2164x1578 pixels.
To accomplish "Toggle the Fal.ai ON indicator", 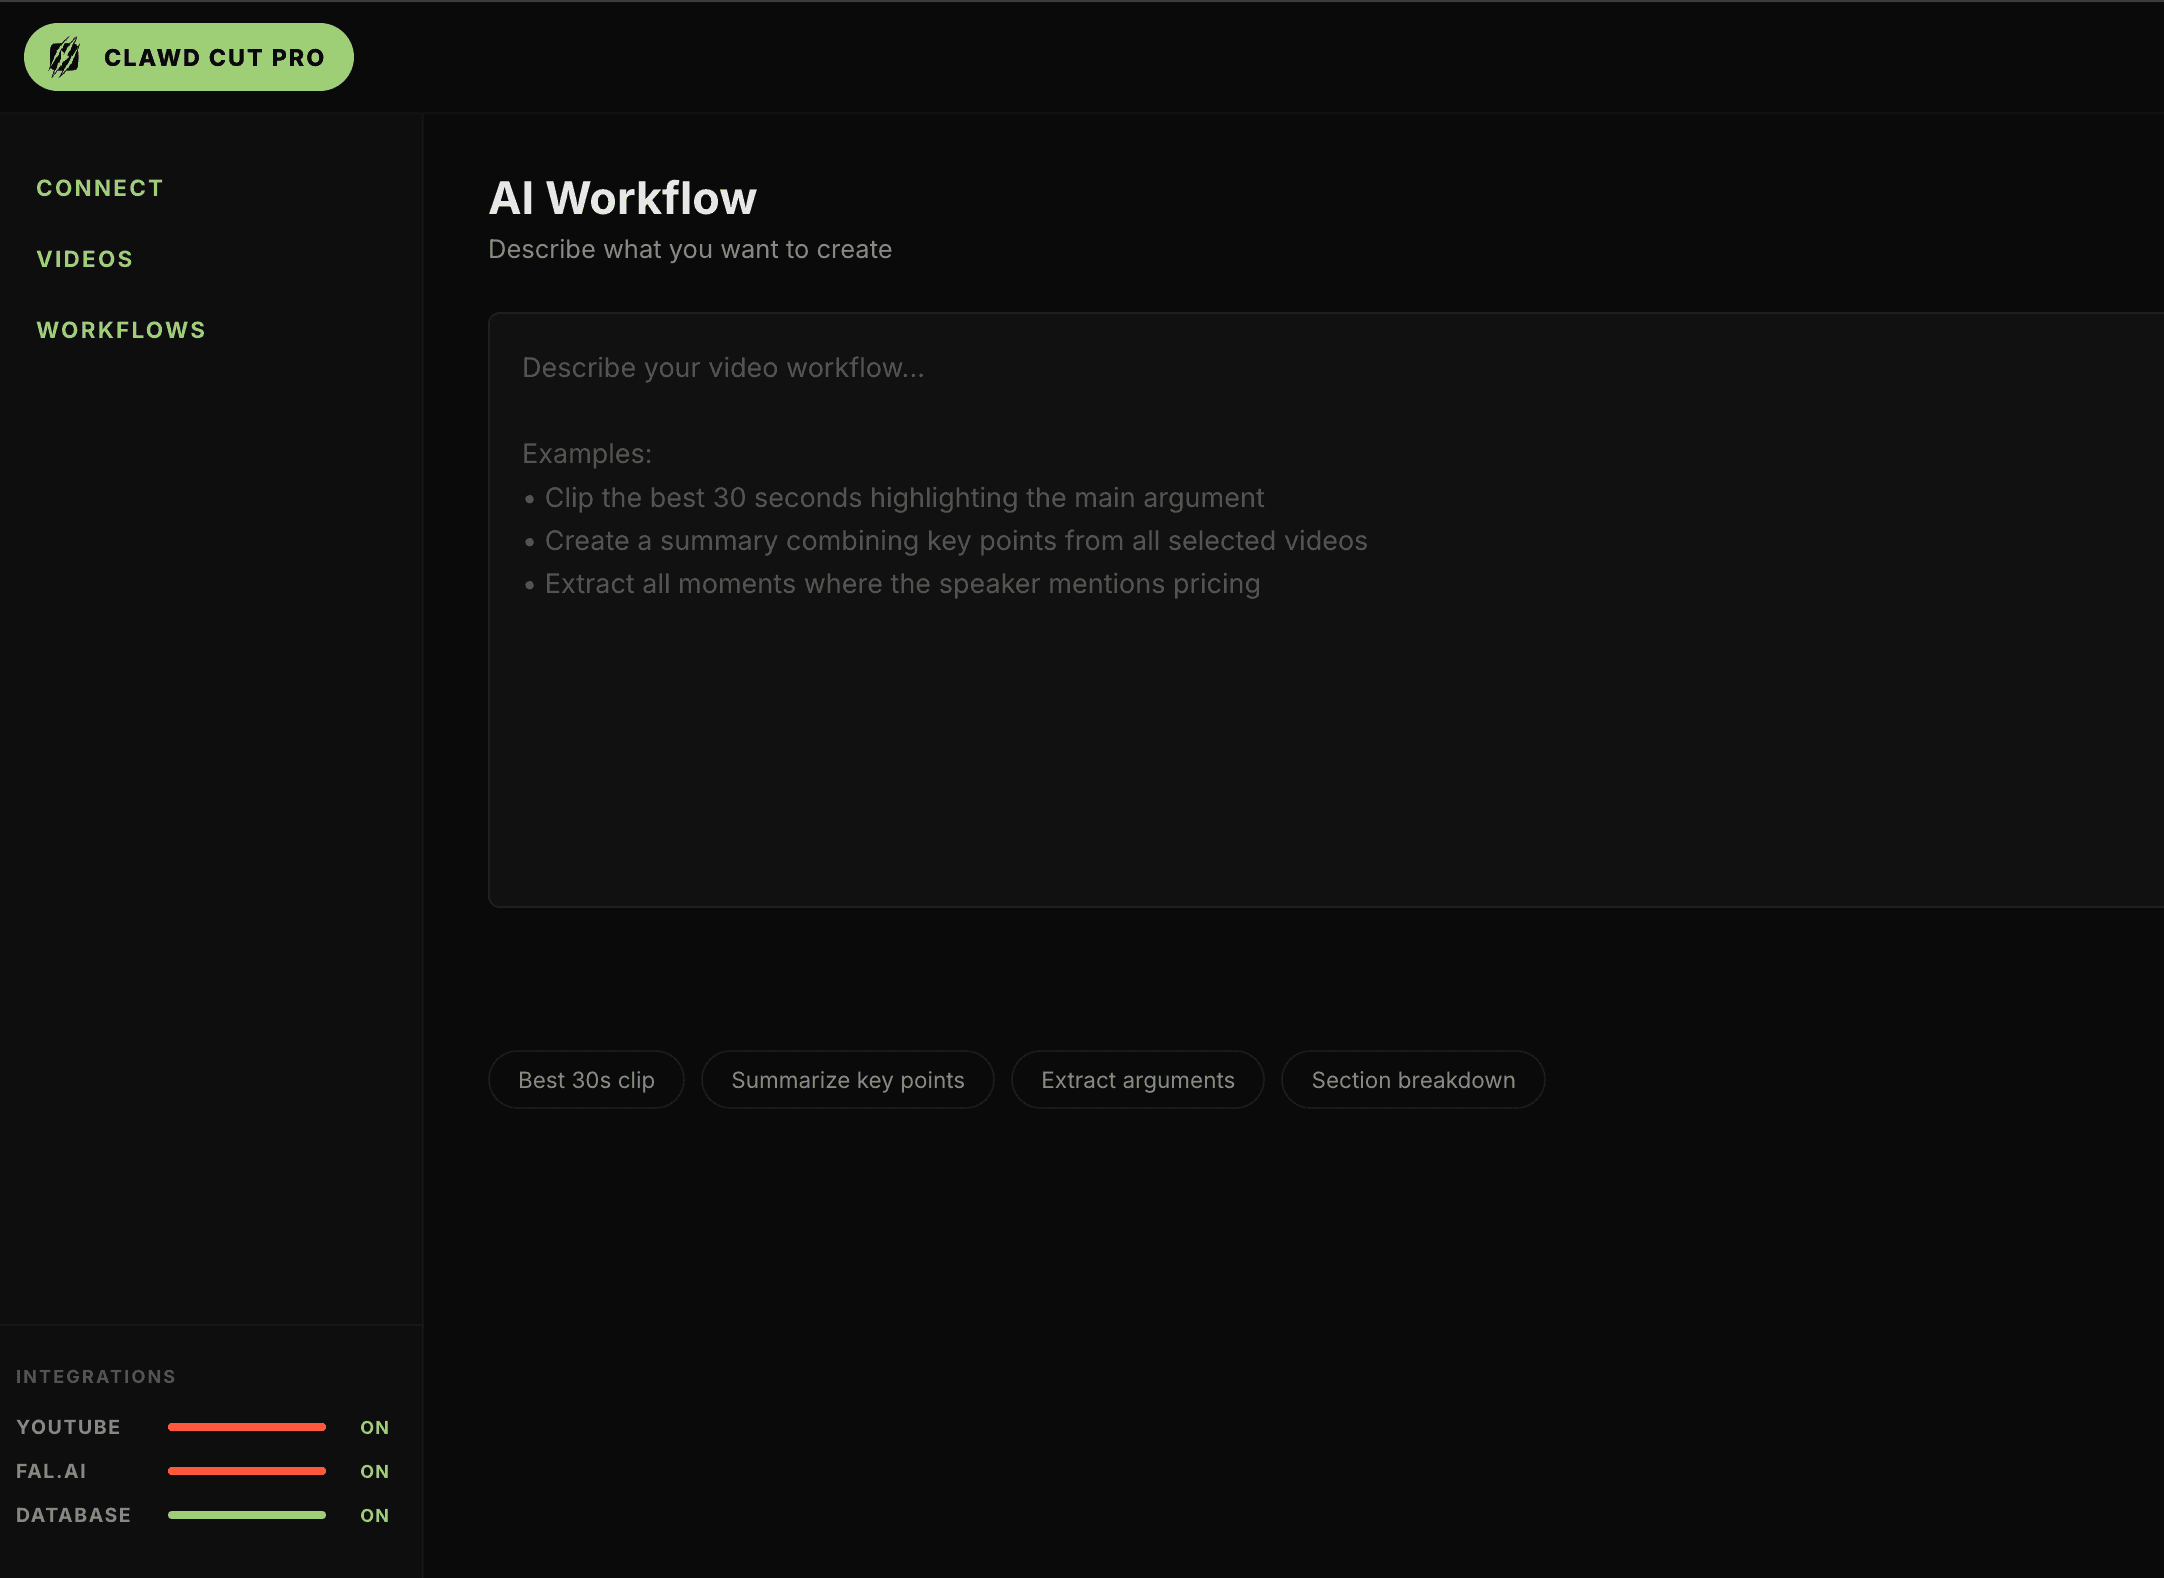I will [375, 1471].
